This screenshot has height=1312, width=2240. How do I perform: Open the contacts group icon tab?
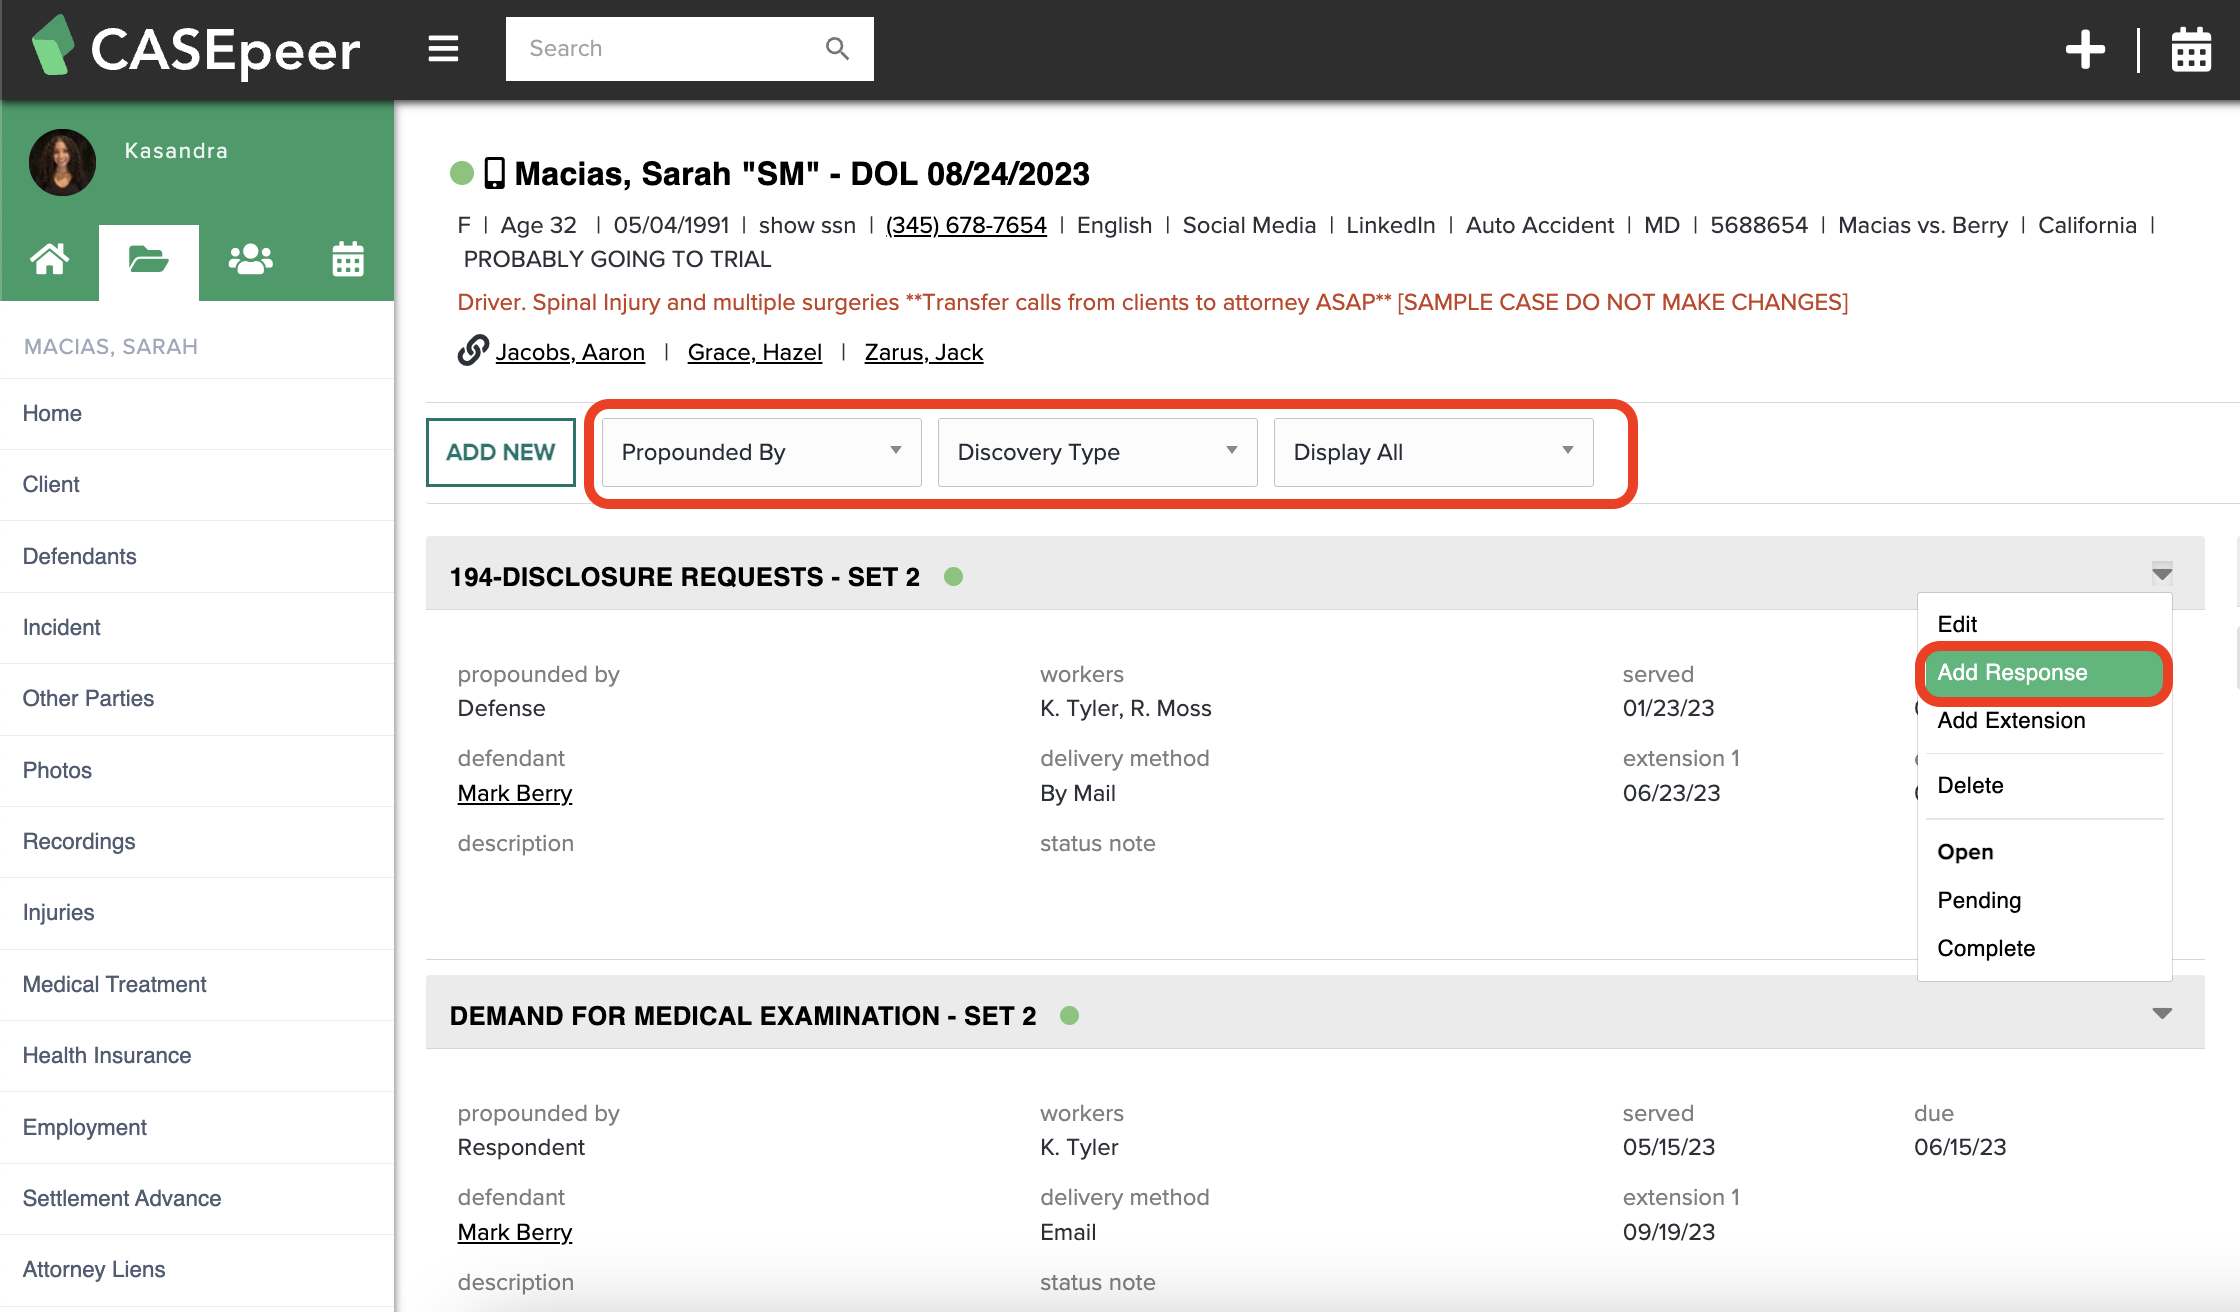(x=250, y=260)
